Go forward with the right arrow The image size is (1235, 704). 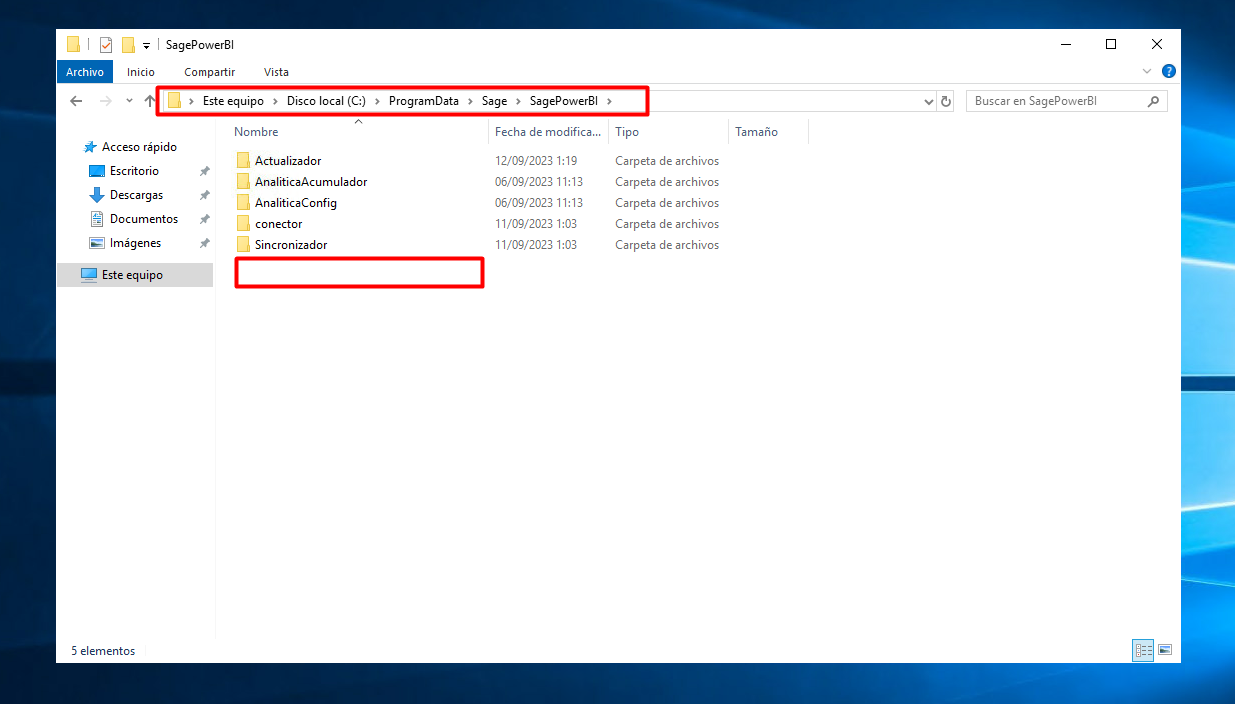coord(106,101)
